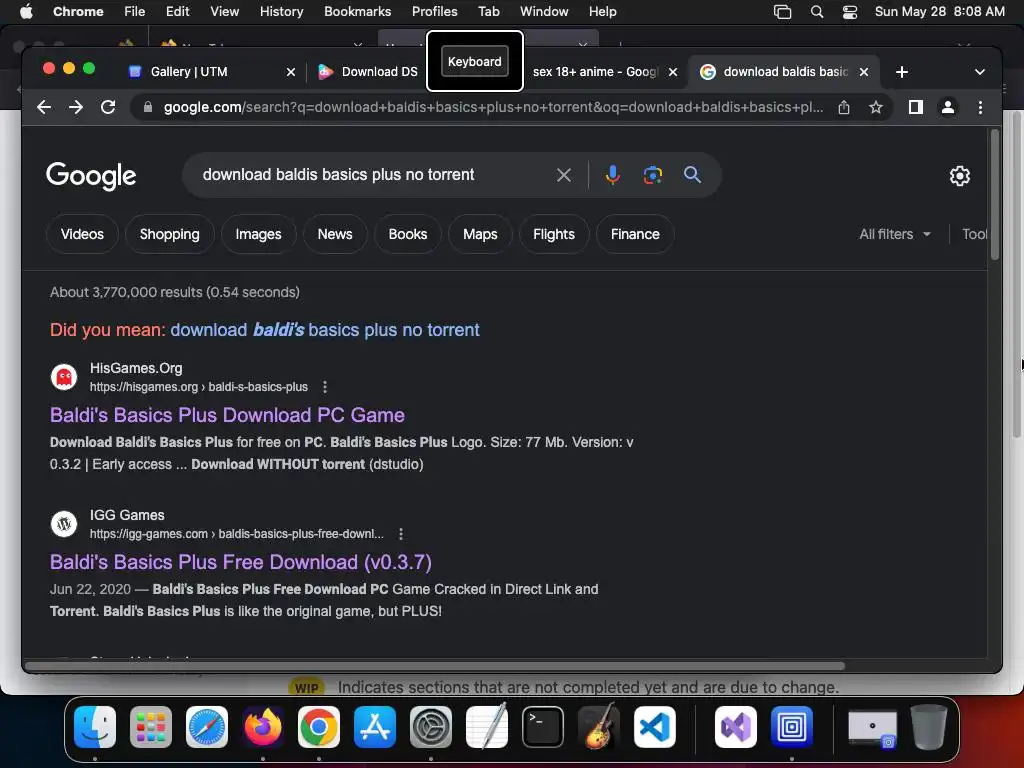
Task: Open site info via the lock icon
Action: coord(148,107)
